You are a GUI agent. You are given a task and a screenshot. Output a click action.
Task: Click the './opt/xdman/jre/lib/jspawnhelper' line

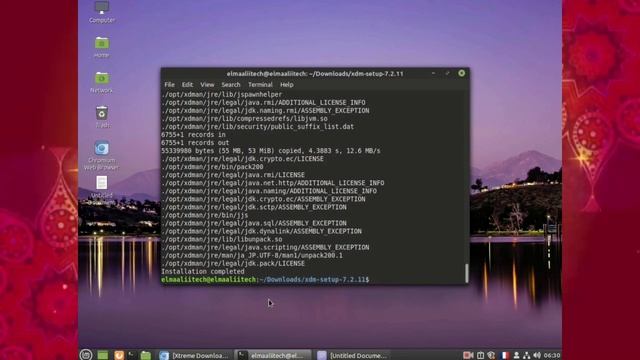click(222, 94)
